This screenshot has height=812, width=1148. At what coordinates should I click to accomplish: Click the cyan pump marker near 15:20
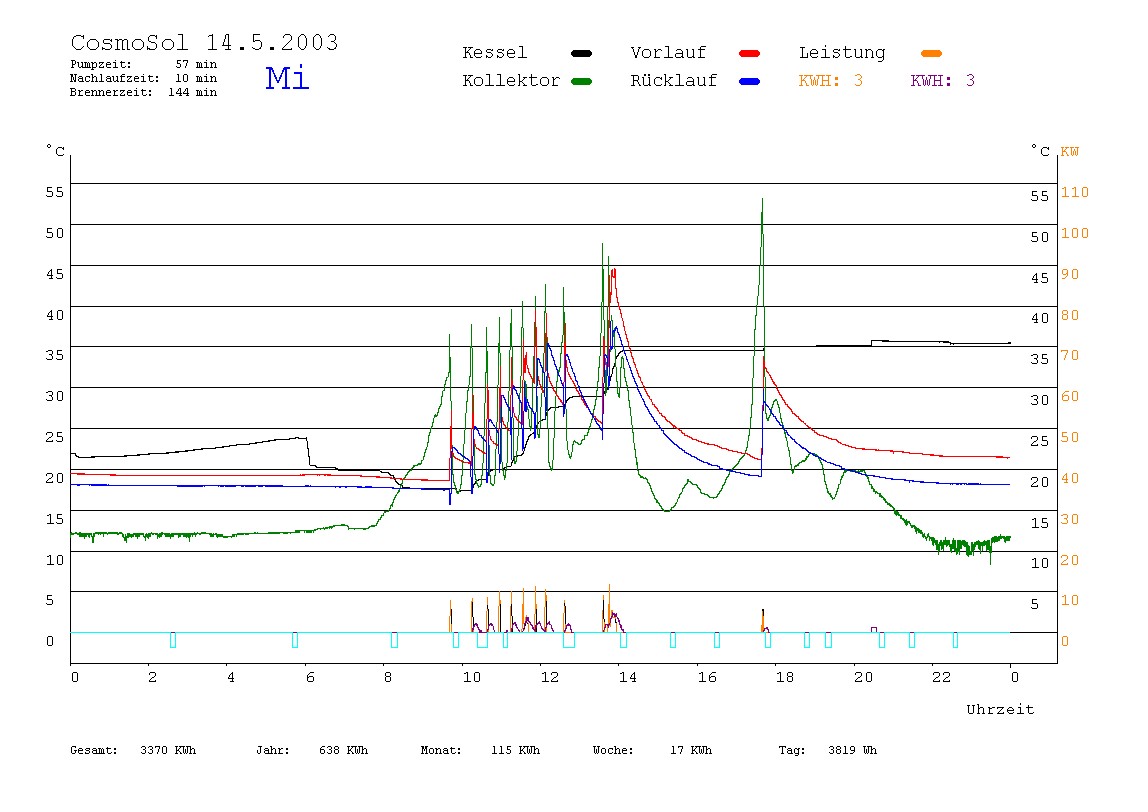point(673,640)
